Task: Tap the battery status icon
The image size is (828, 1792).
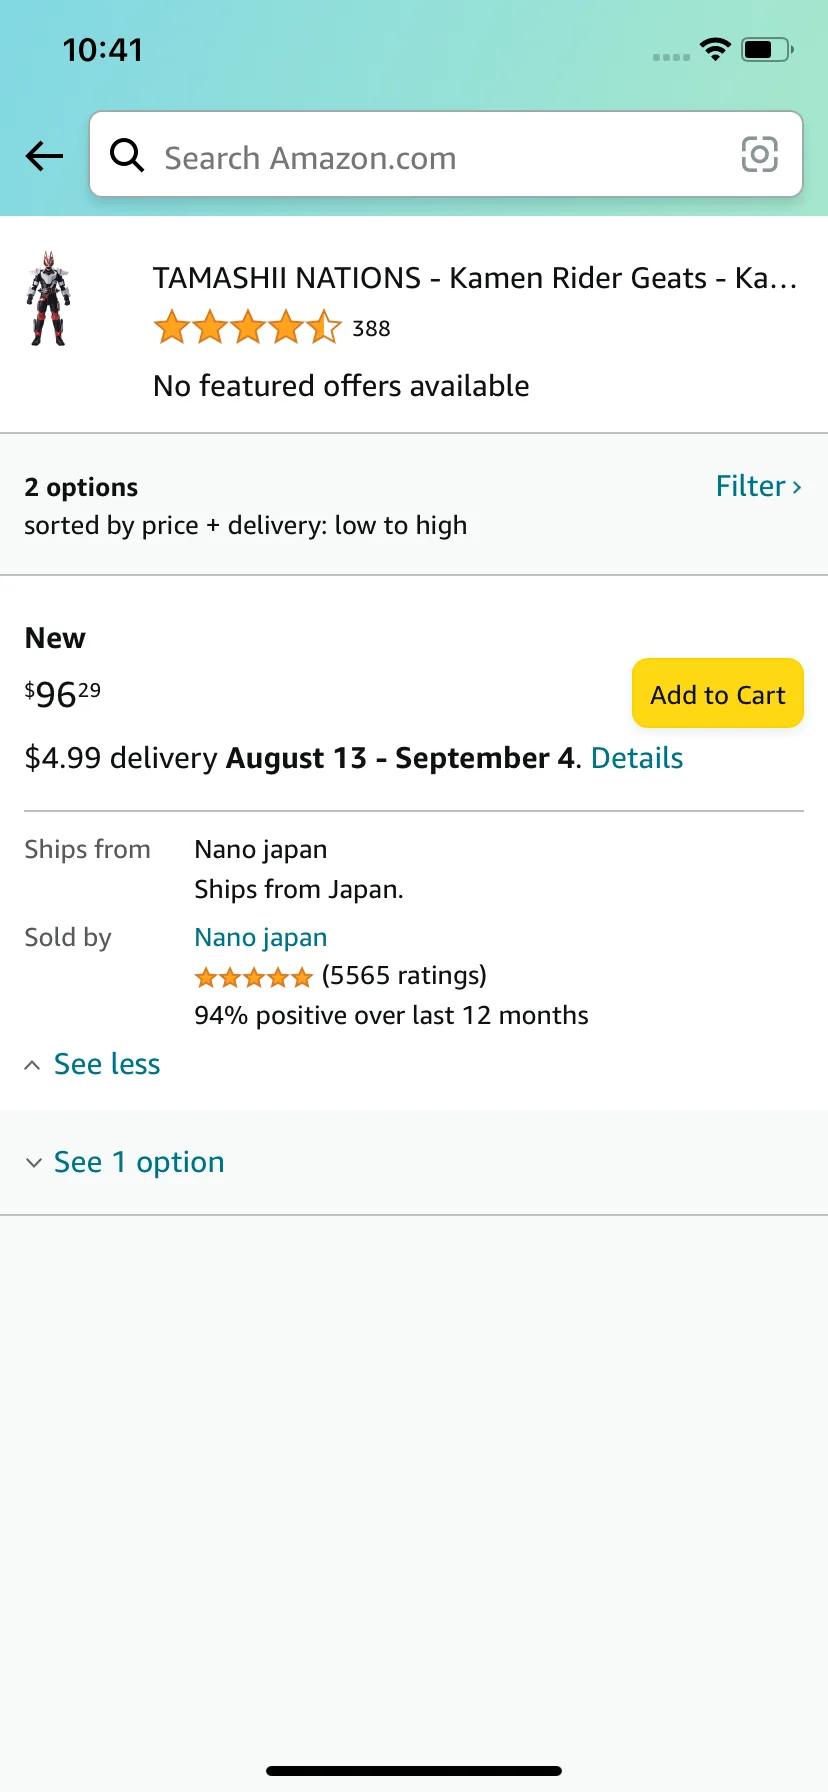Action: [767, 49]
